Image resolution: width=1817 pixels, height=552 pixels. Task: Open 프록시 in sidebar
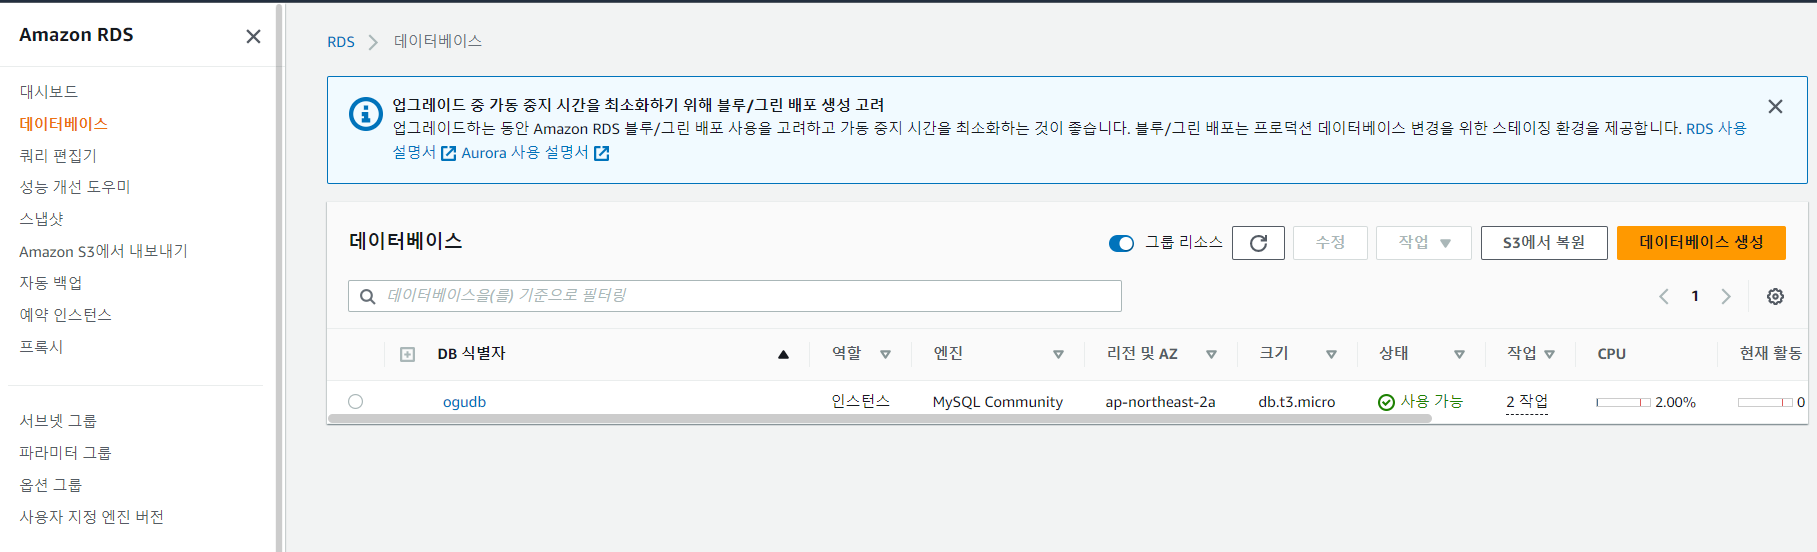41,347
